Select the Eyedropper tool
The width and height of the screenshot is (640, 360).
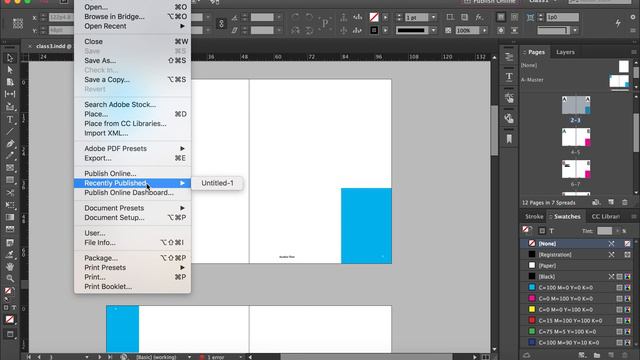pyautogui.click(x=10, y=254)
